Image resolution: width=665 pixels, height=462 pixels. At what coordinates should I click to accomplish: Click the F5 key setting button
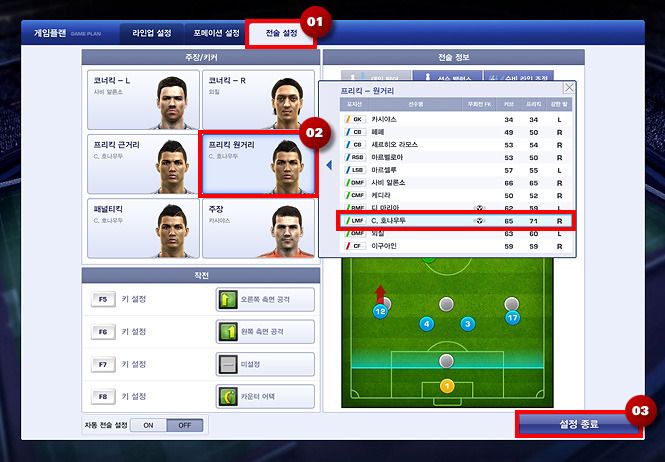[x=103, y=300]
